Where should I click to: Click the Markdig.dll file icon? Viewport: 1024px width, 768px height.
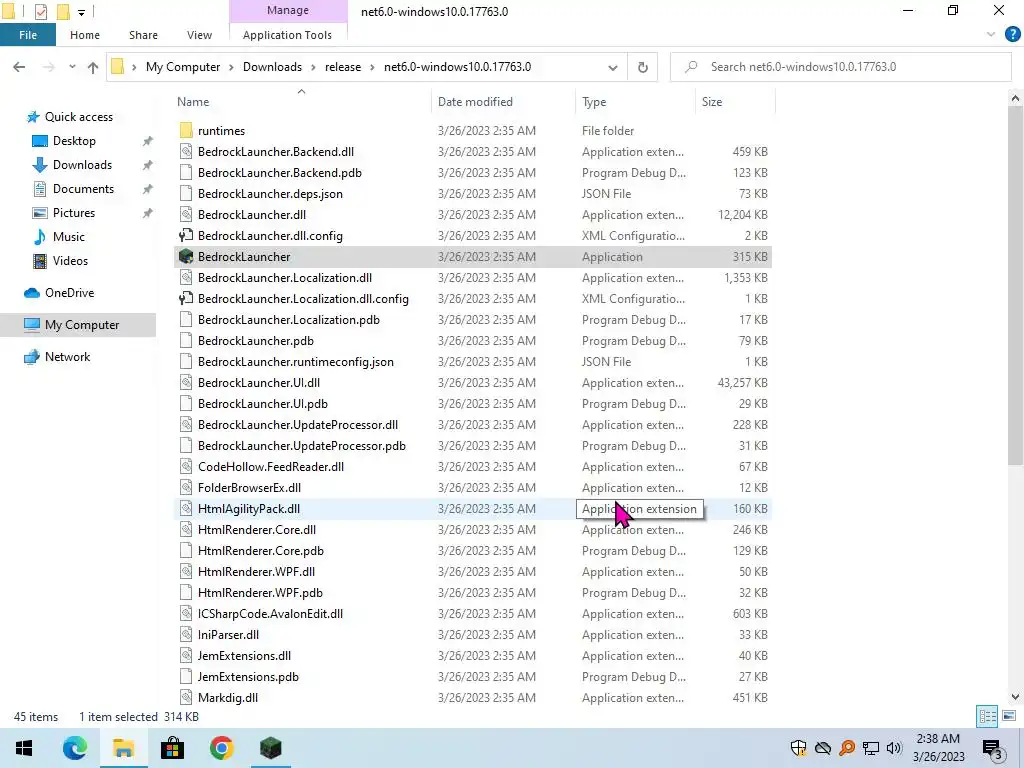[186, 697]
